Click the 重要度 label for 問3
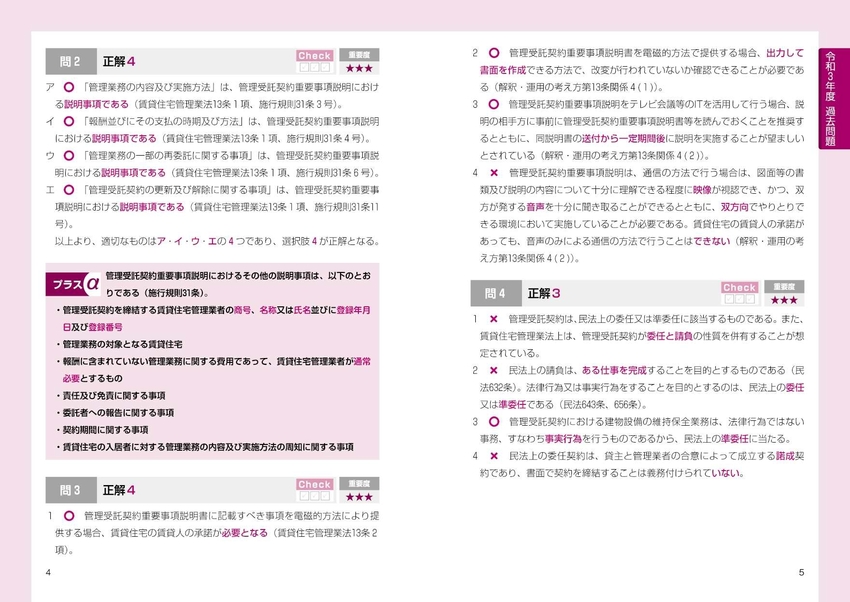This screenshot has height=602, width=850. [359, 483]
